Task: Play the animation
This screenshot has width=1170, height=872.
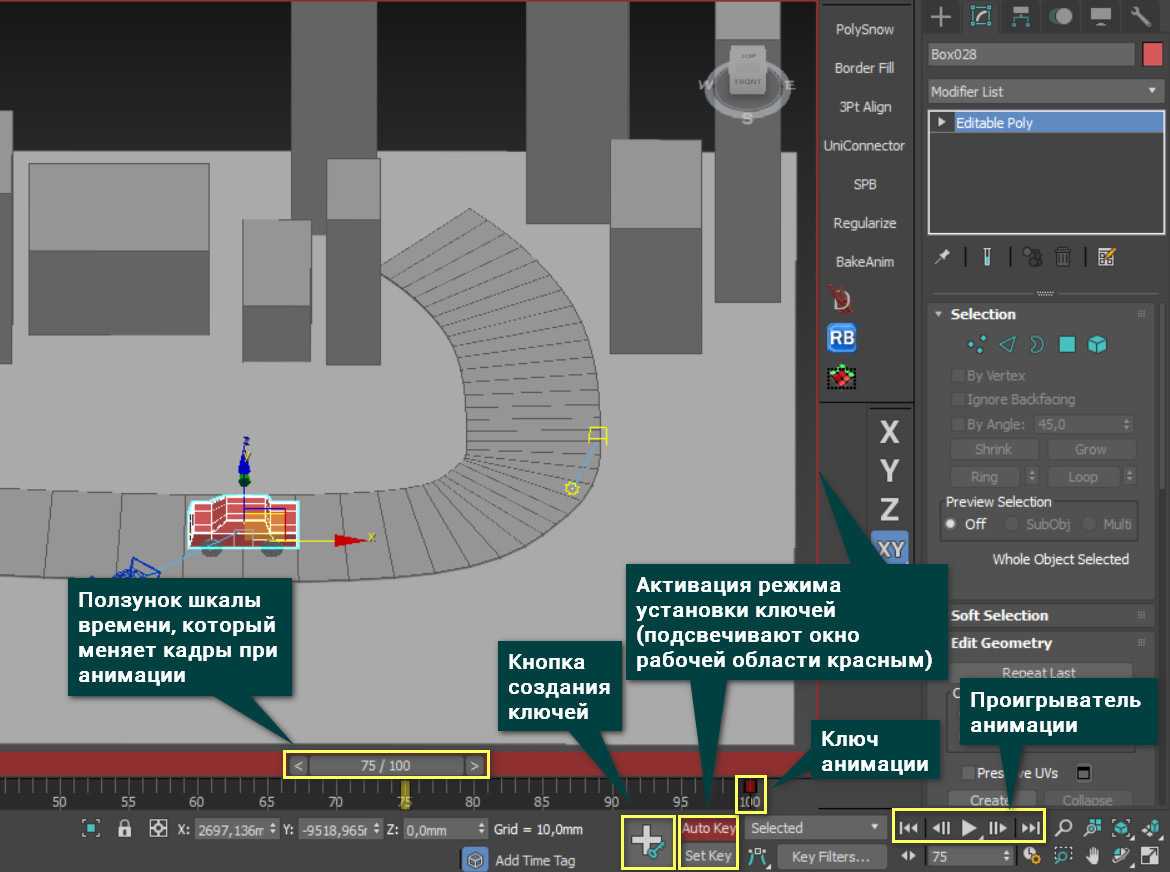Action: tap(968, 828)
